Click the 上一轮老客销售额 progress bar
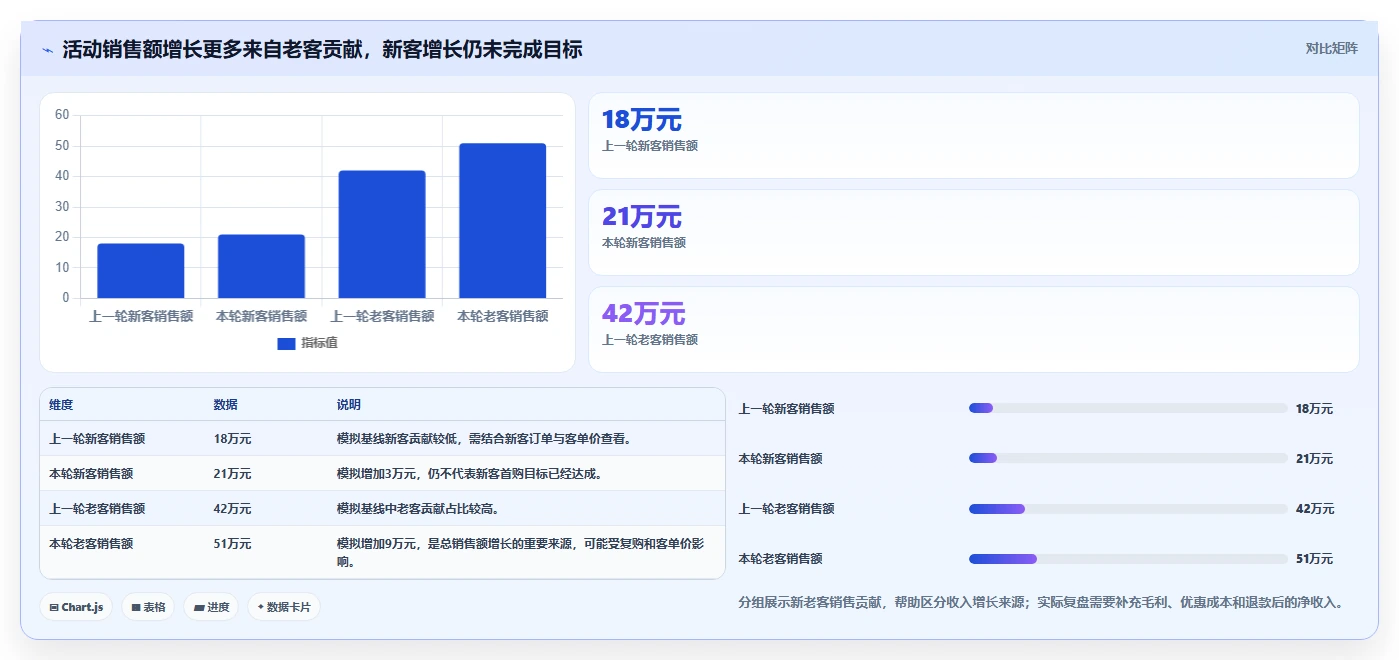This screenshot has width=1399, height=660. tap(1128, 508)
